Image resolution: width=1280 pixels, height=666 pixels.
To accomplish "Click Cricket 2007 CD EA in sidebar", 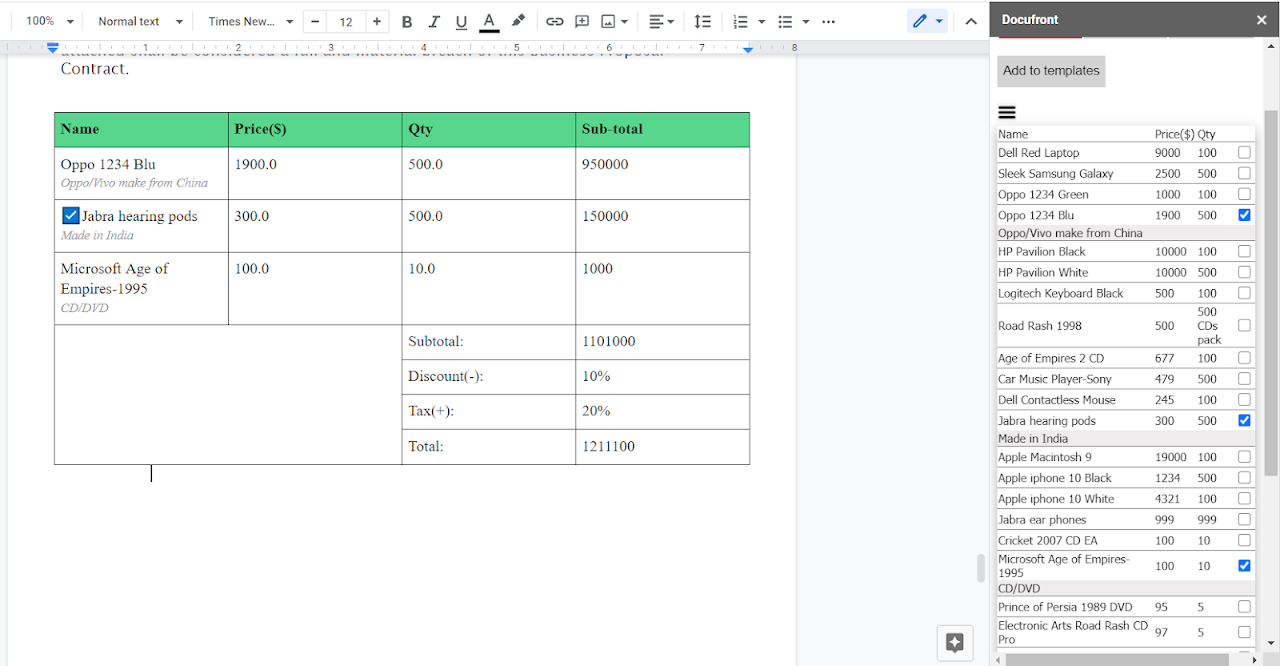I will coord(1048,541).
